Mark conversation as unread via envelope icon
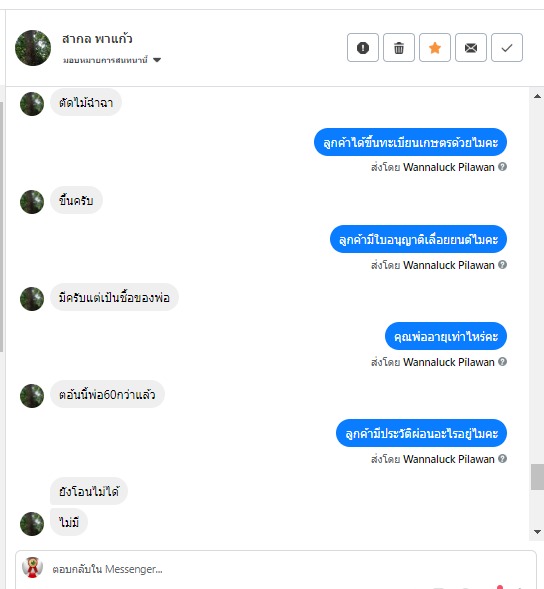The image size is (544, 589). coord(471,47)
